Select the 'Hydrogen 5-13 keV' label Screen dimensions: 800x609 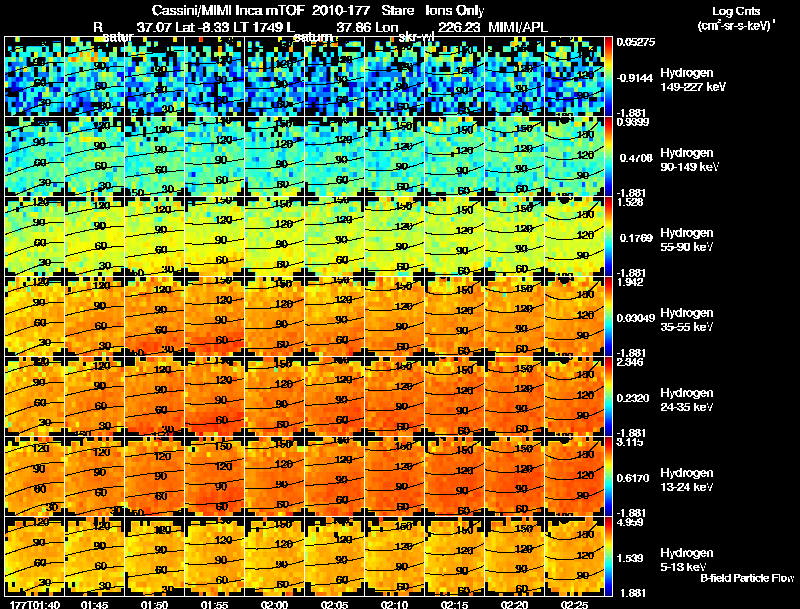click(687, 560)
